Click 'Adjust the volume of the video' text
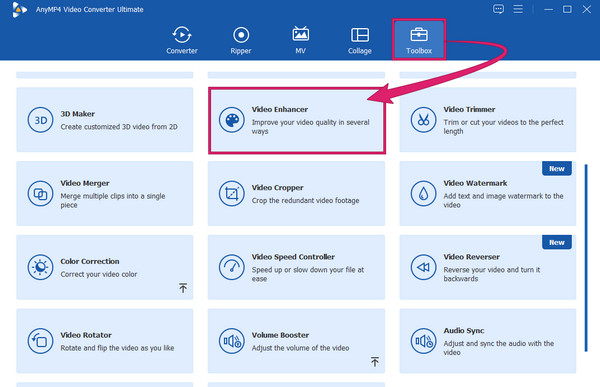 coord(300,348)
